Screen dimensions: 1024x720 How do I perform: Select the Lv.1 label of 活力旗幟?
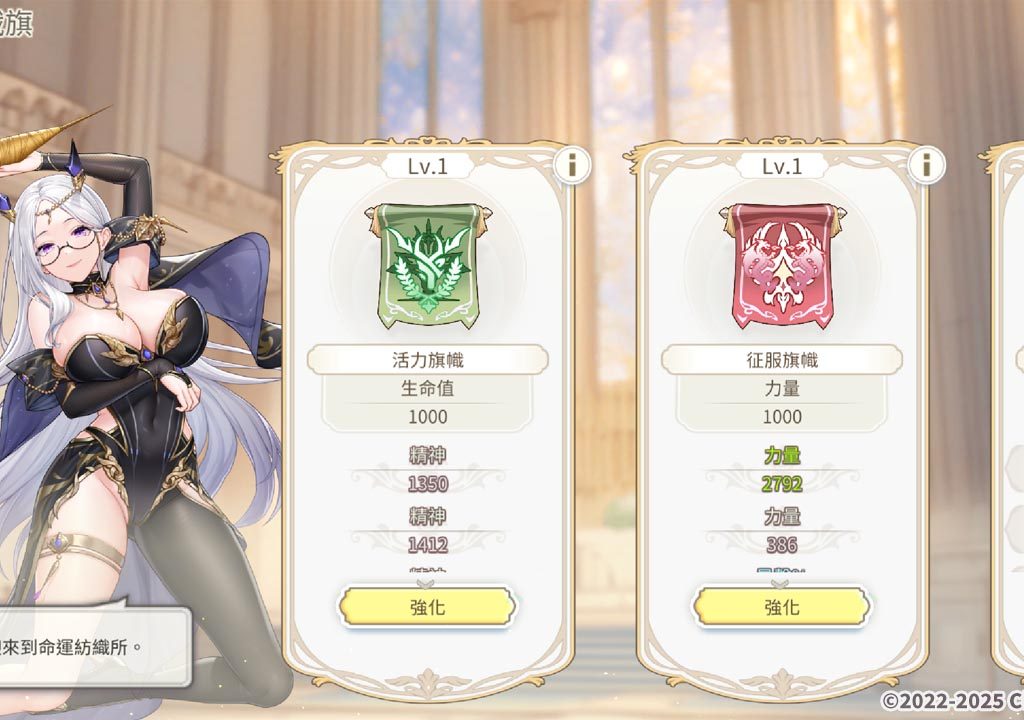pos(428,166)
